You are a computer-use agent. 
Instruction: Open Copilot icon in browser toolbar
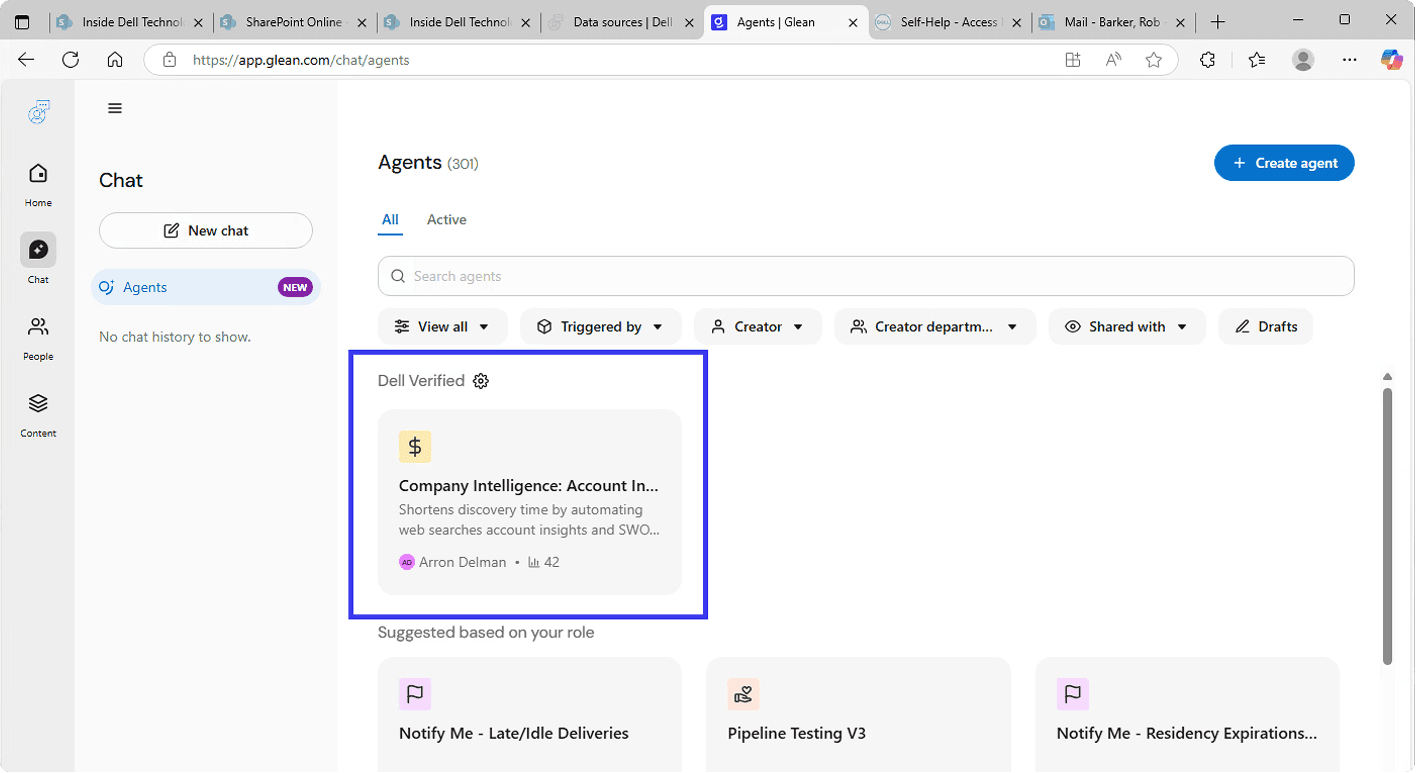pyautogui.click(x=1392, y=60)
